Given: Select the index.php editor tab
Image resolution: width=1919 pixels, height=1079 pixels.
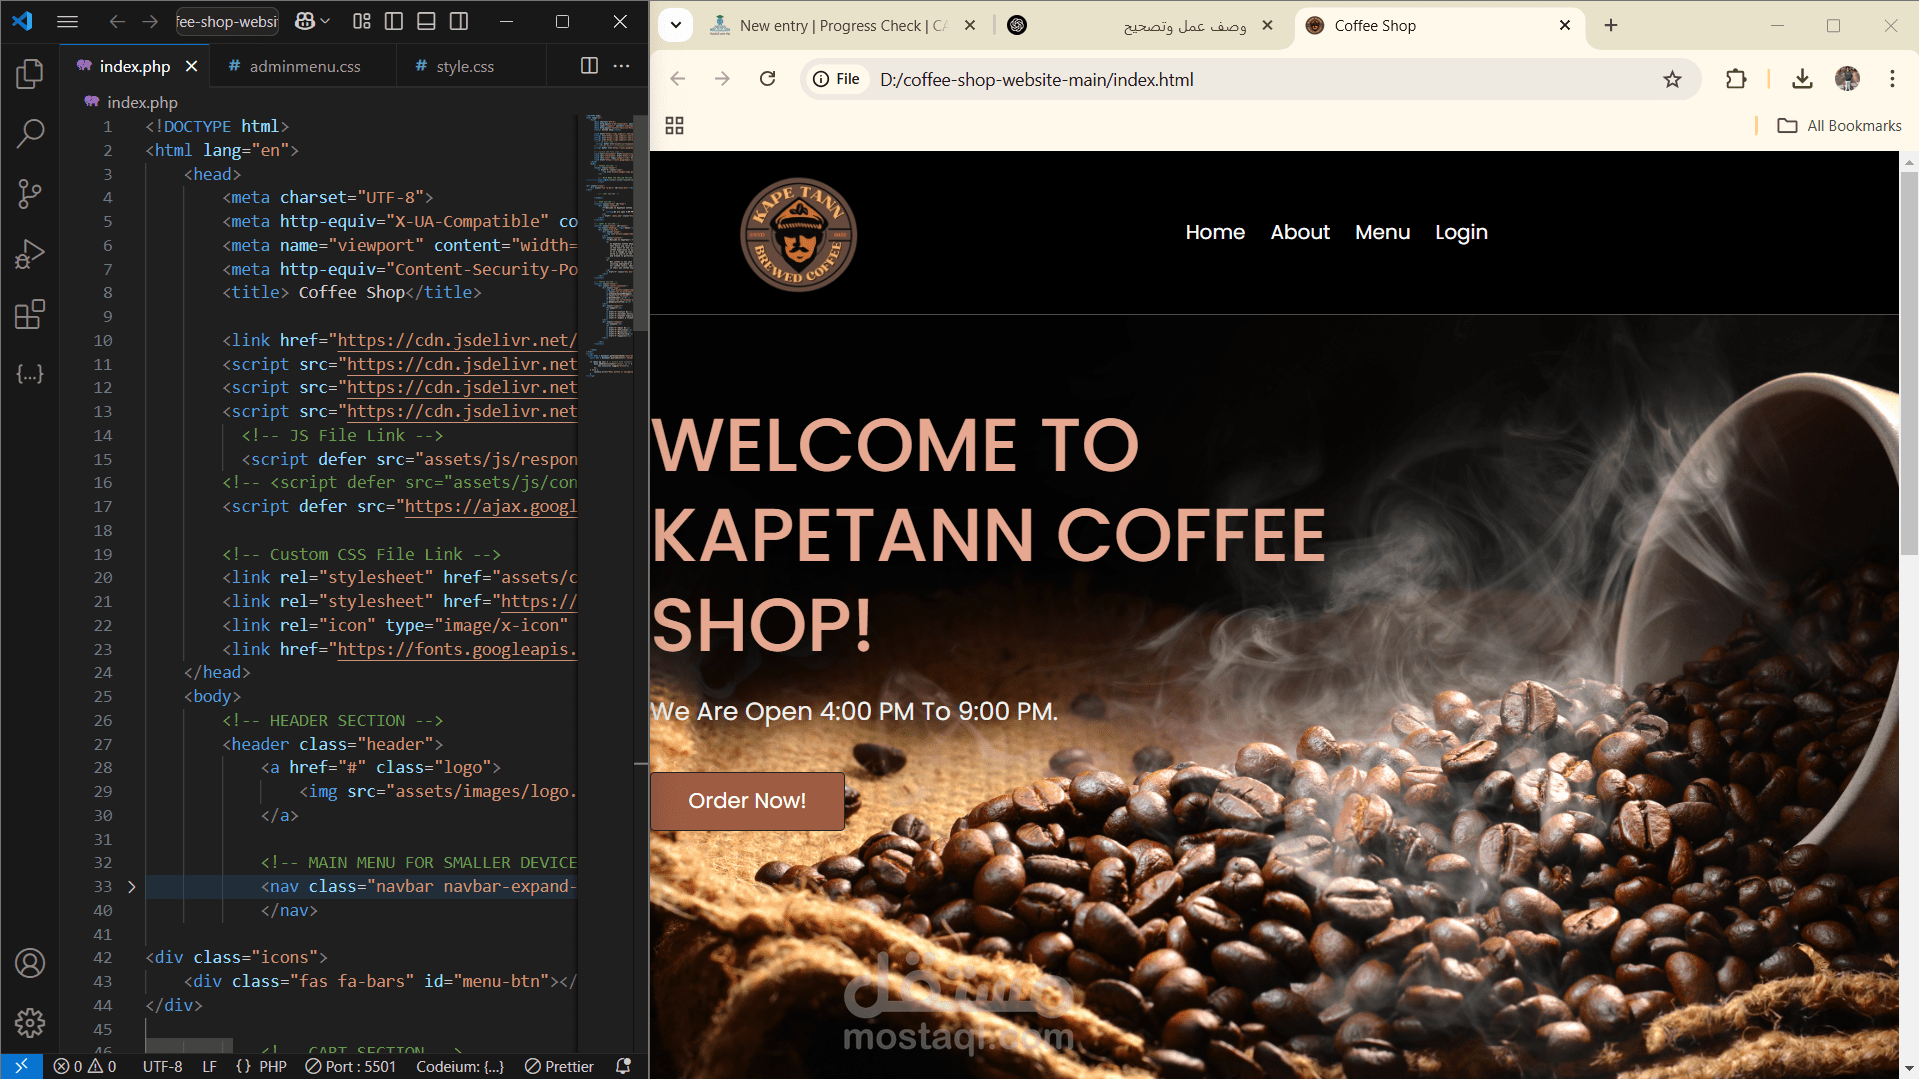Looking at the screenshot, I should click(134, 66).
